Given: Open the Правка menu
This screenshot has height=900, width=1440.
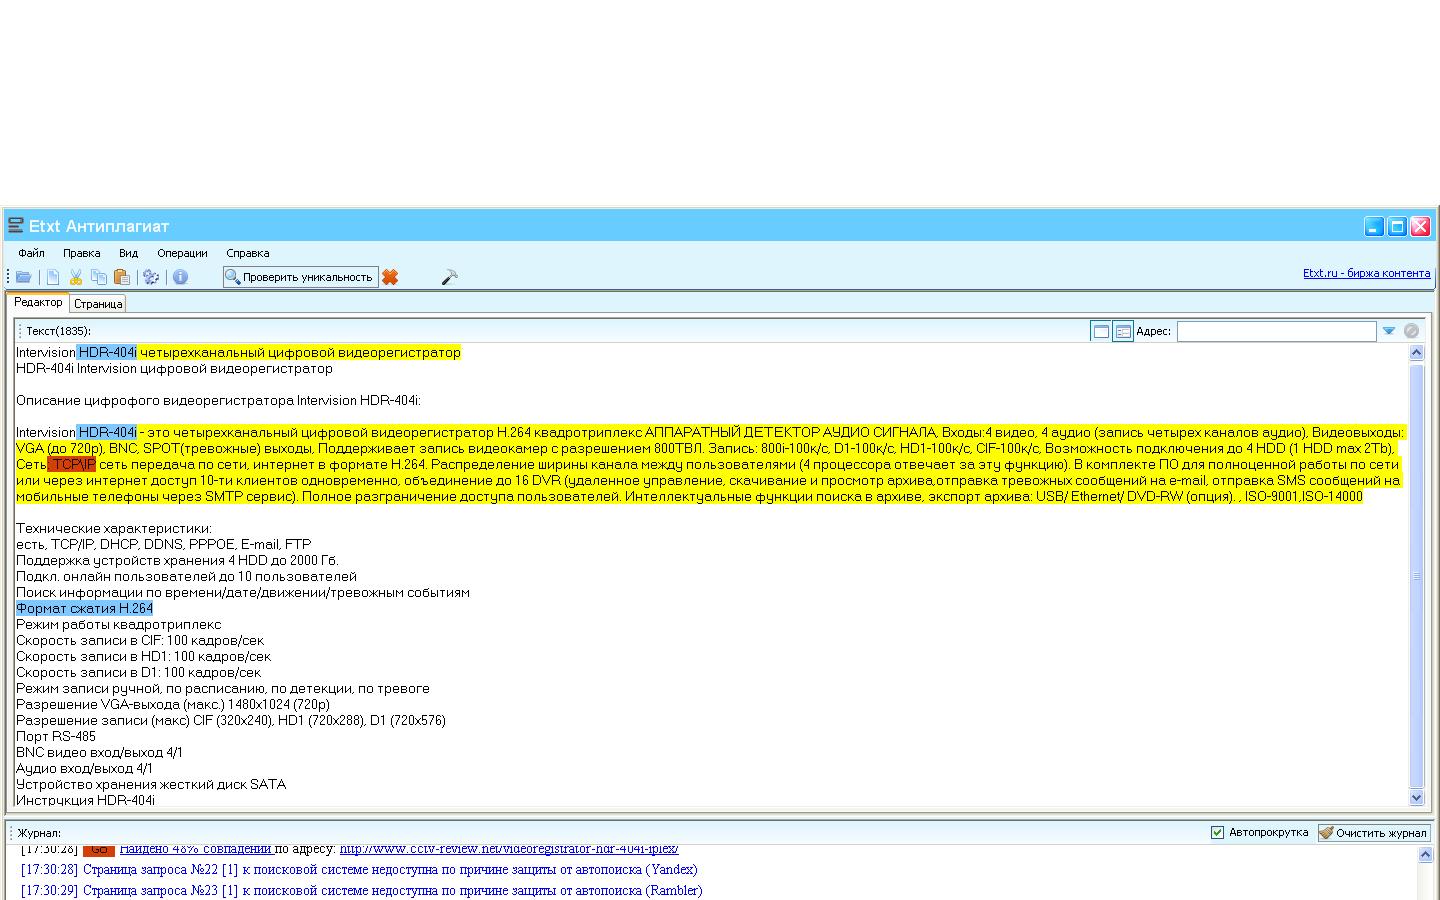Looking at the screenshot, I should (x=81, y=253).
